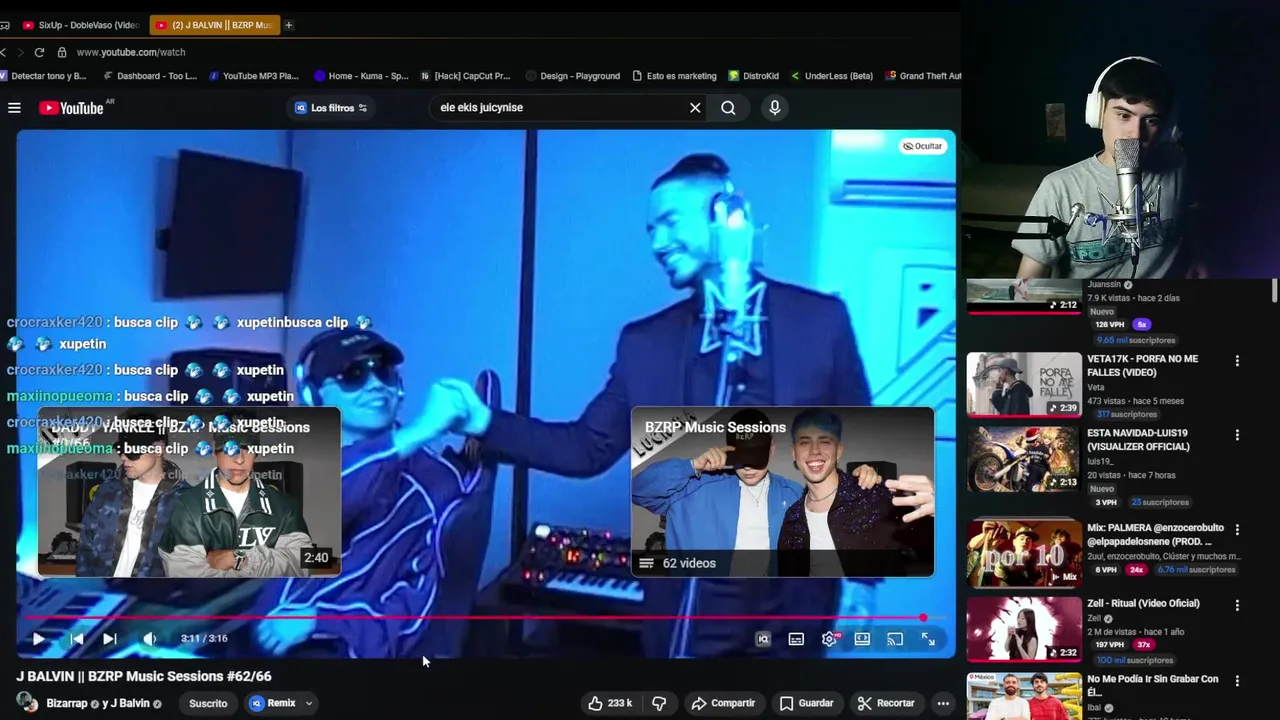Run search with magnifying glass button
Viewport: 1280px width, 720px height.
coord(728,108)
